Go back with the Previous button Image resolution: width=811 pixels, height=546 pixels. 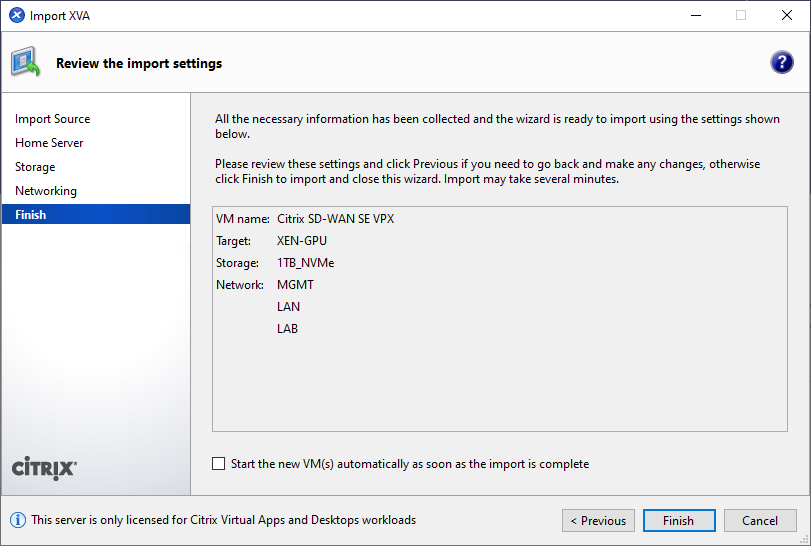(597, 521)
